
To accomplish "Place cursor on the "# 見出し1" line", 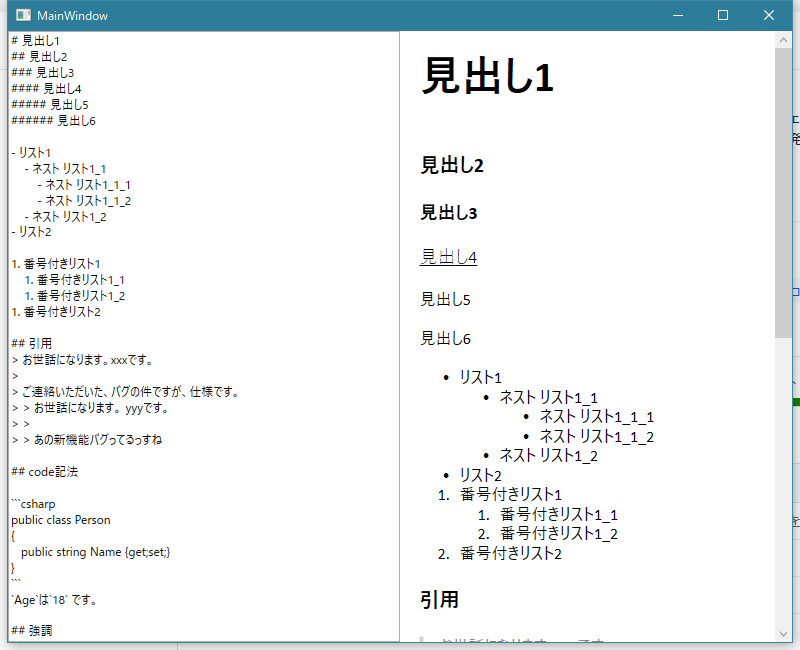I will click(x=36, y=39).
